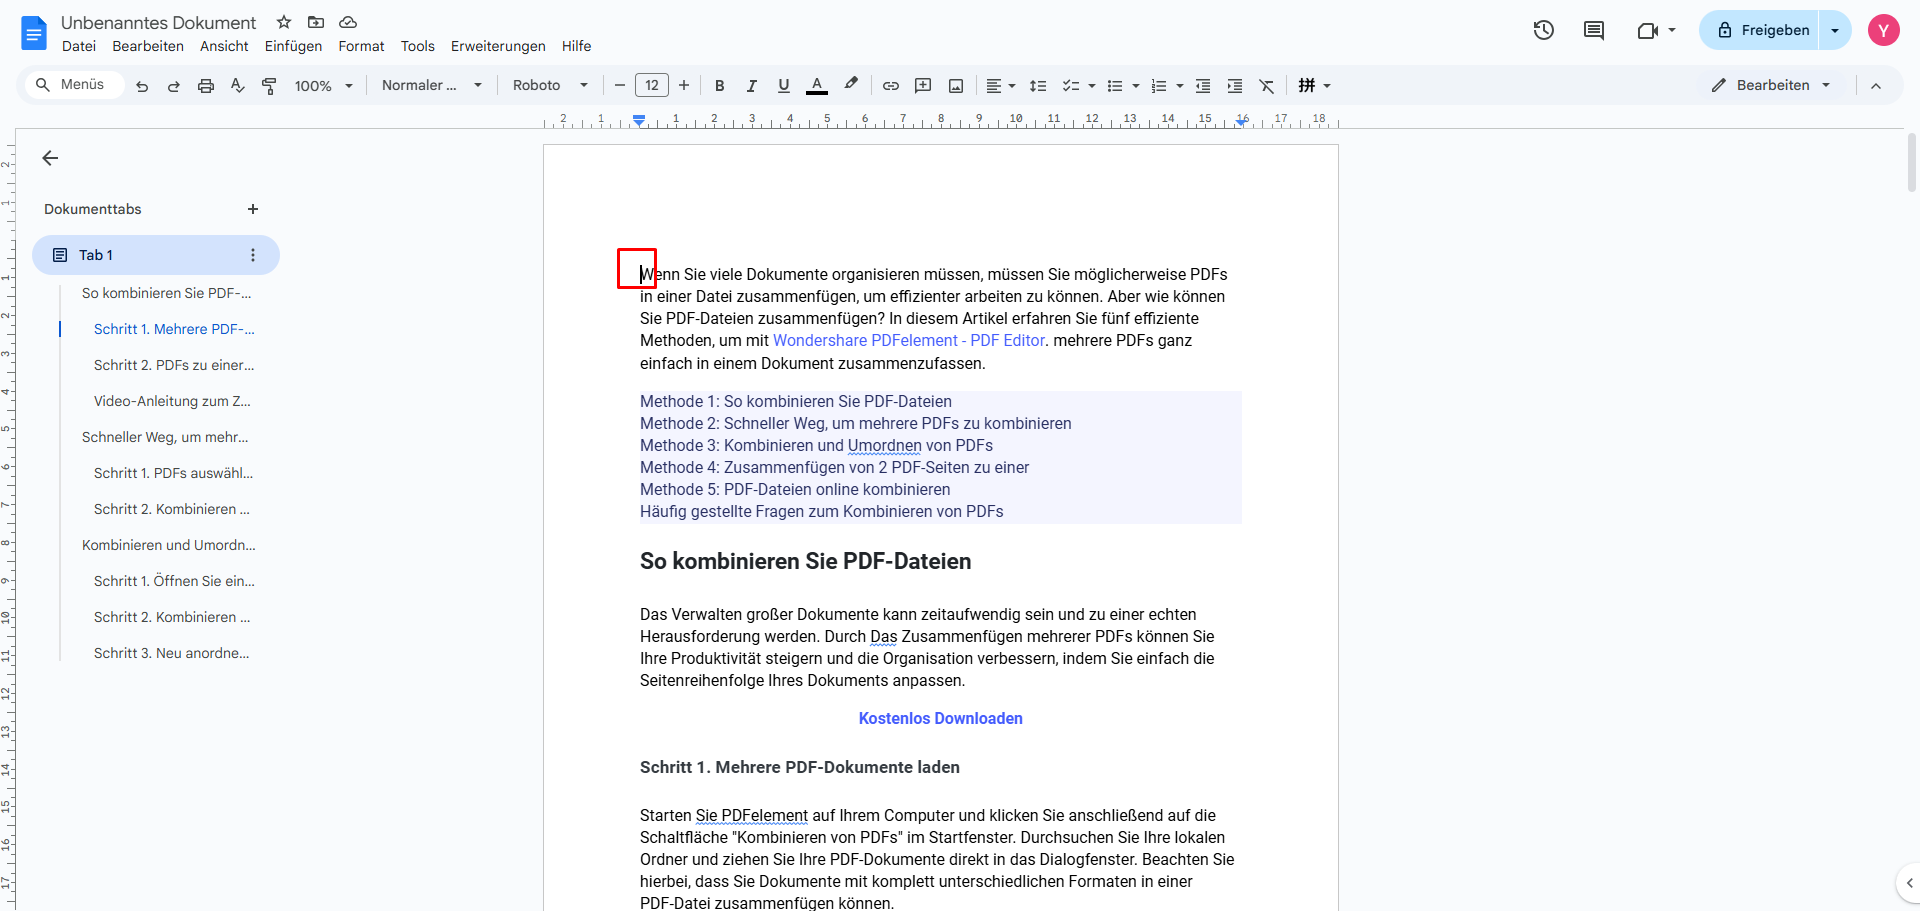Insert an image from toolbar
This screenshot has height=911, width=1920.
click(x=956, y=86)
